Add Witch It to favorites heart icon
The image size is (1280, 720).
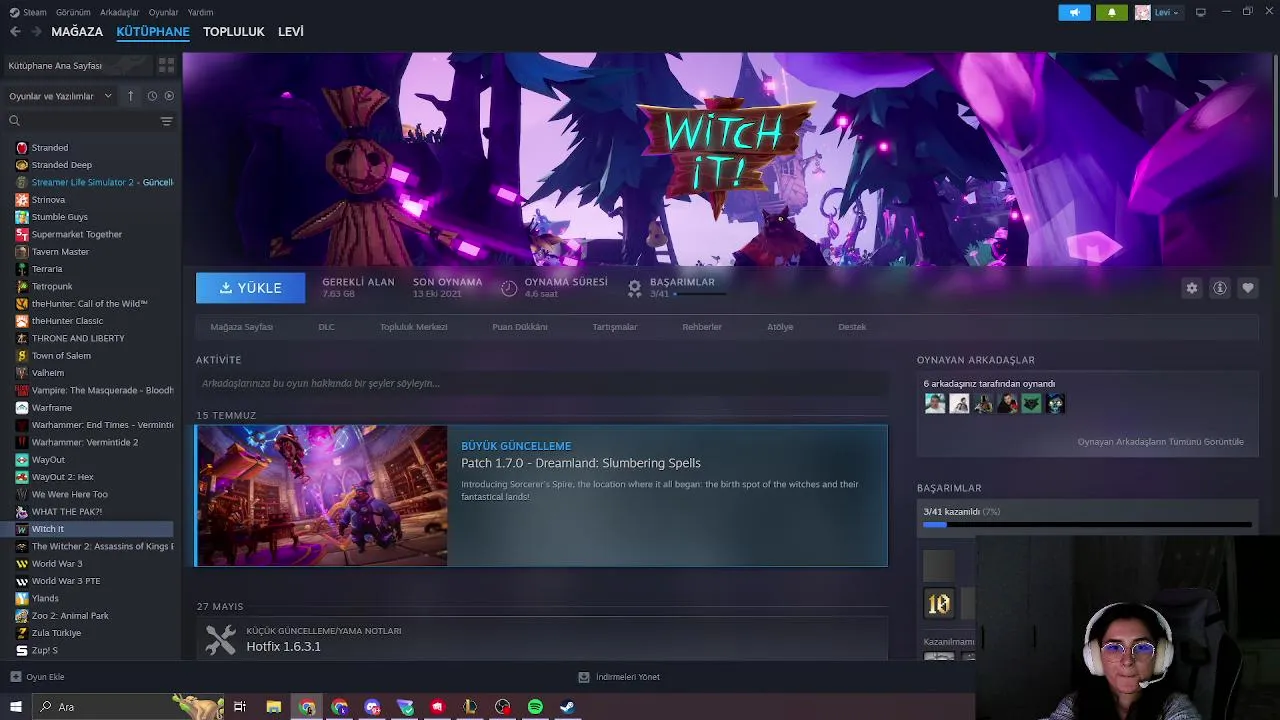tap(1248, 288)
